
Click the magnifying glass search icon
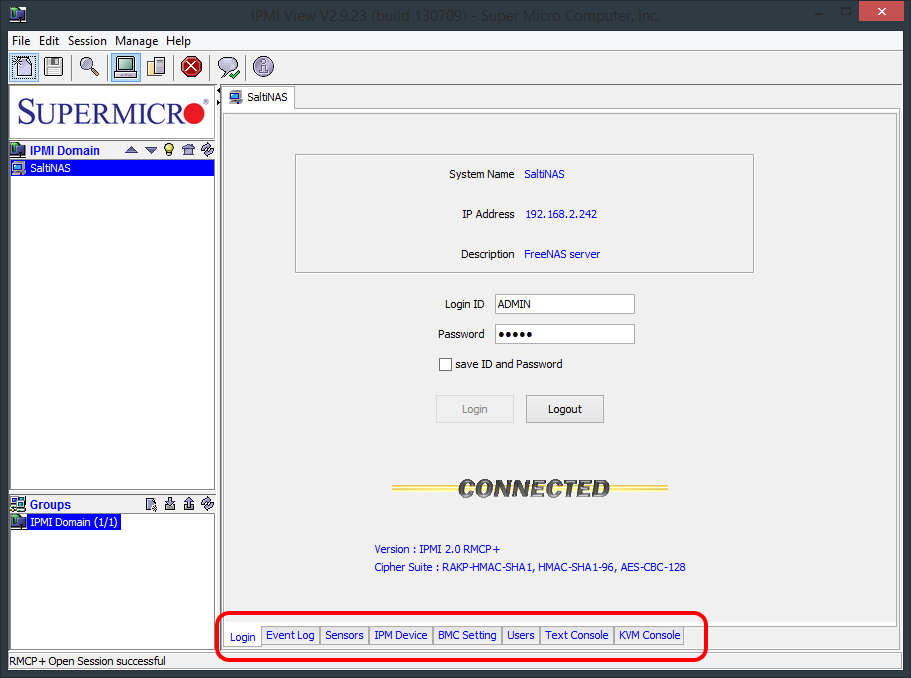click(x=89, y=67)
